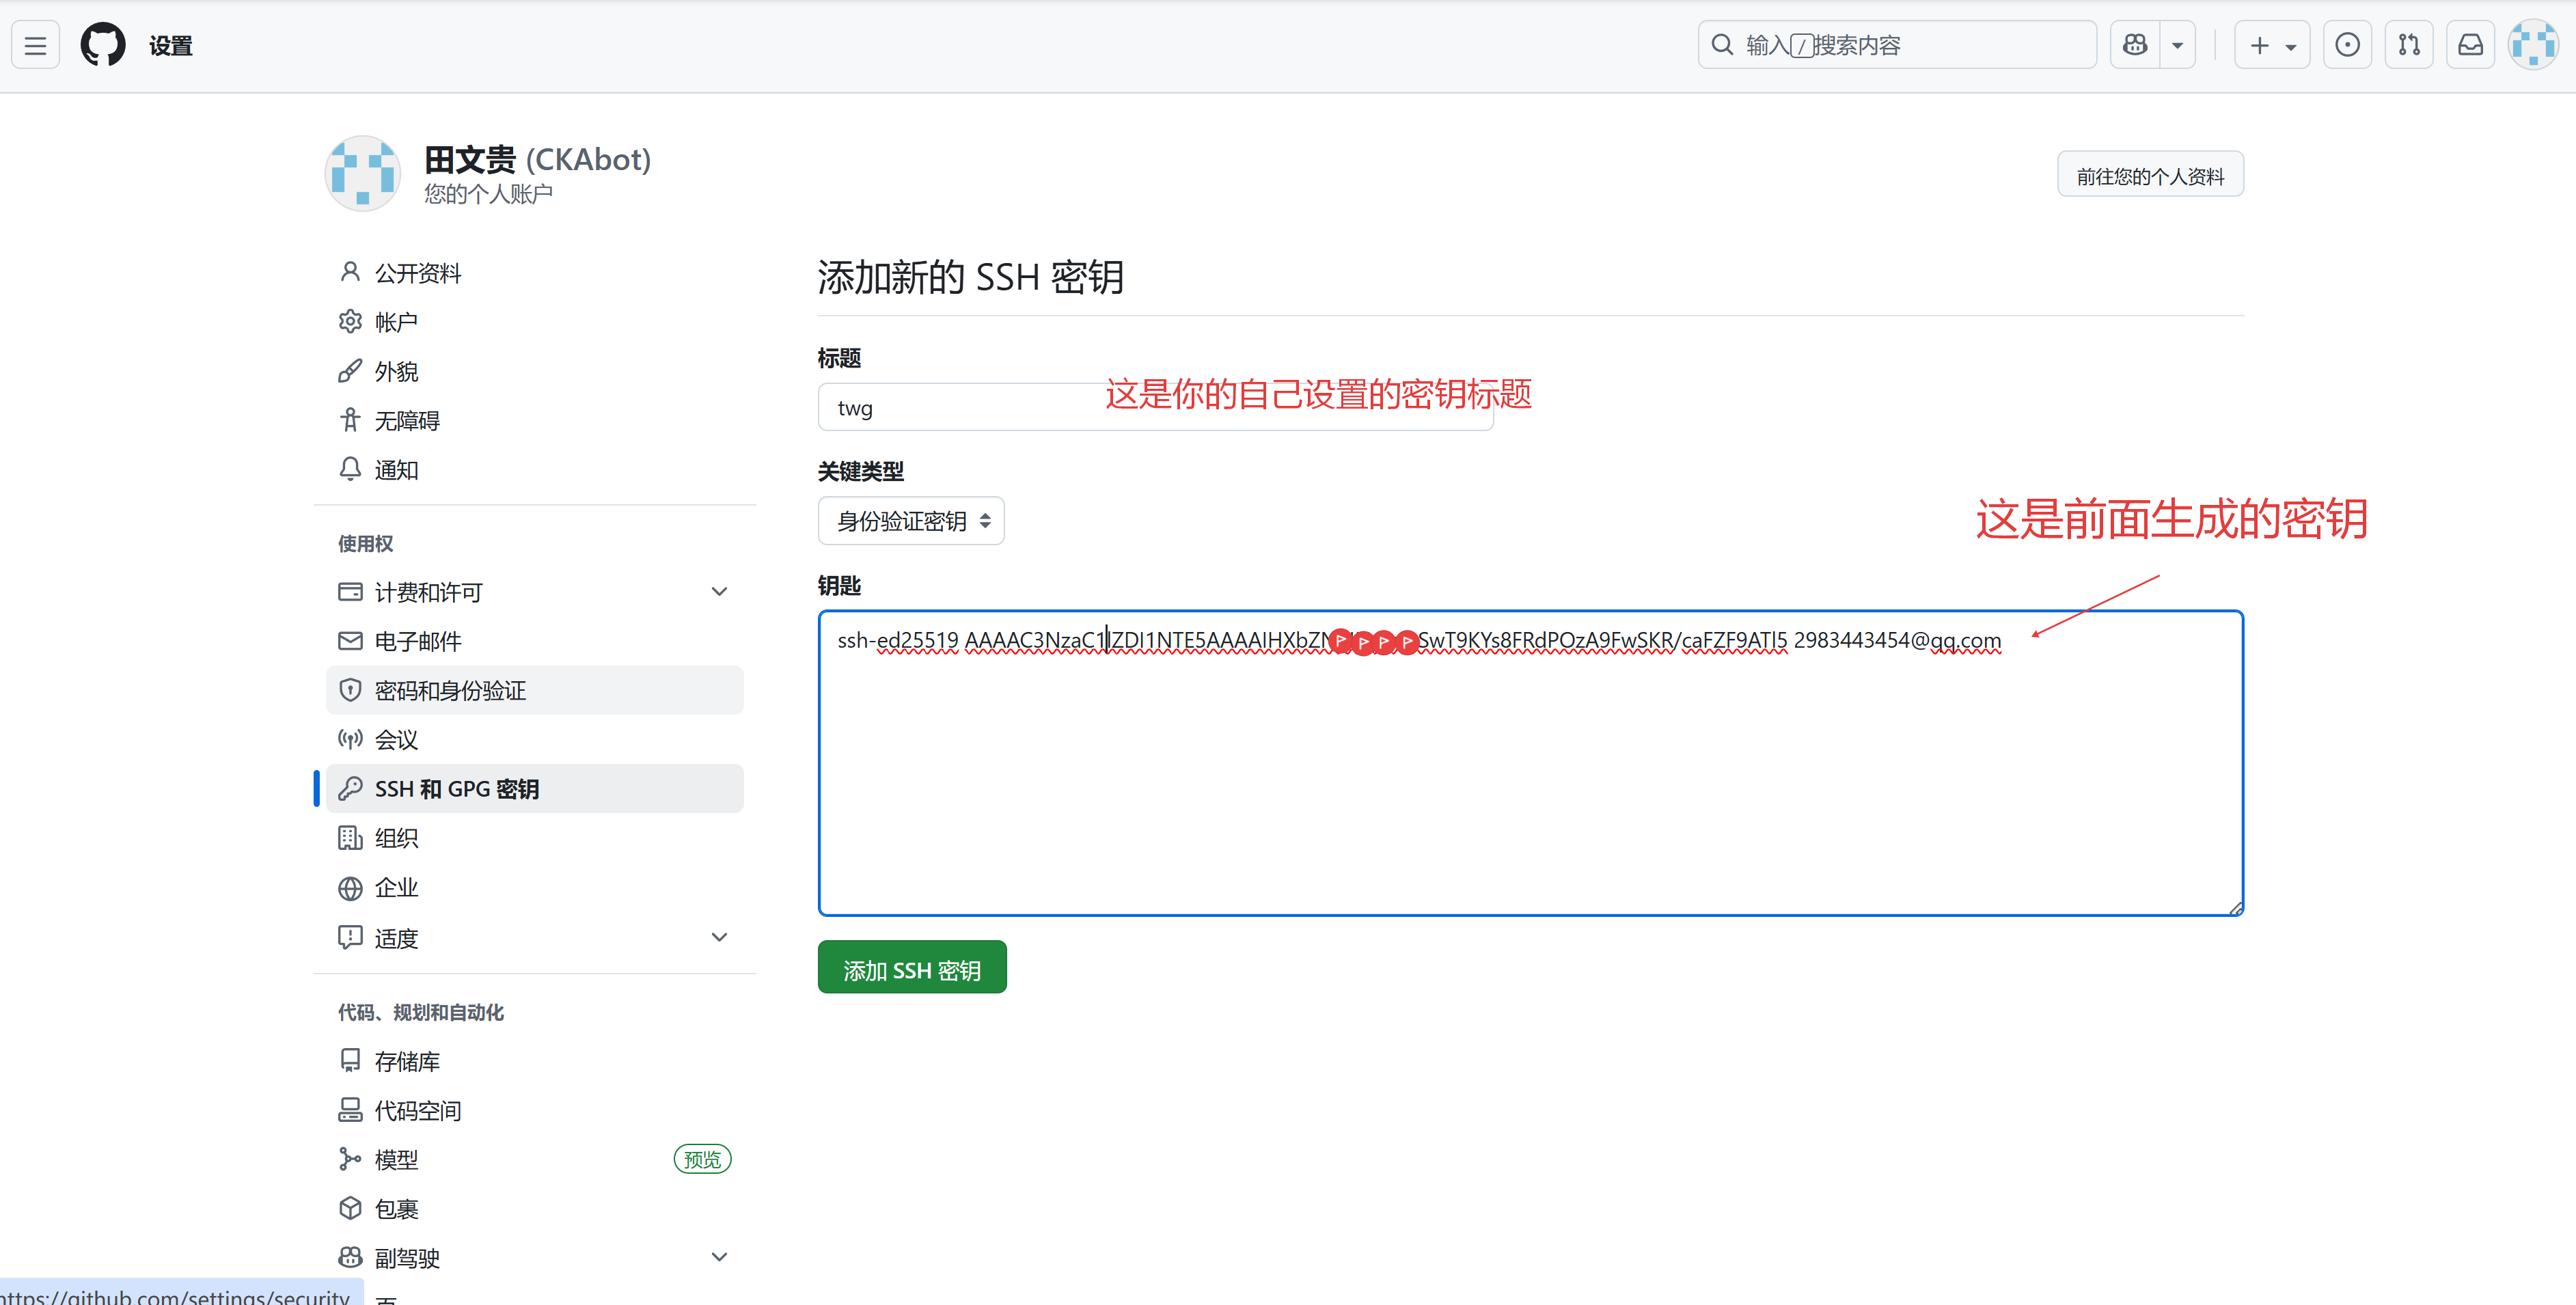Open the Issues icon in the header
Screen dimensions: 2576x1305
pyautogui.click(x=2347, y=45)
